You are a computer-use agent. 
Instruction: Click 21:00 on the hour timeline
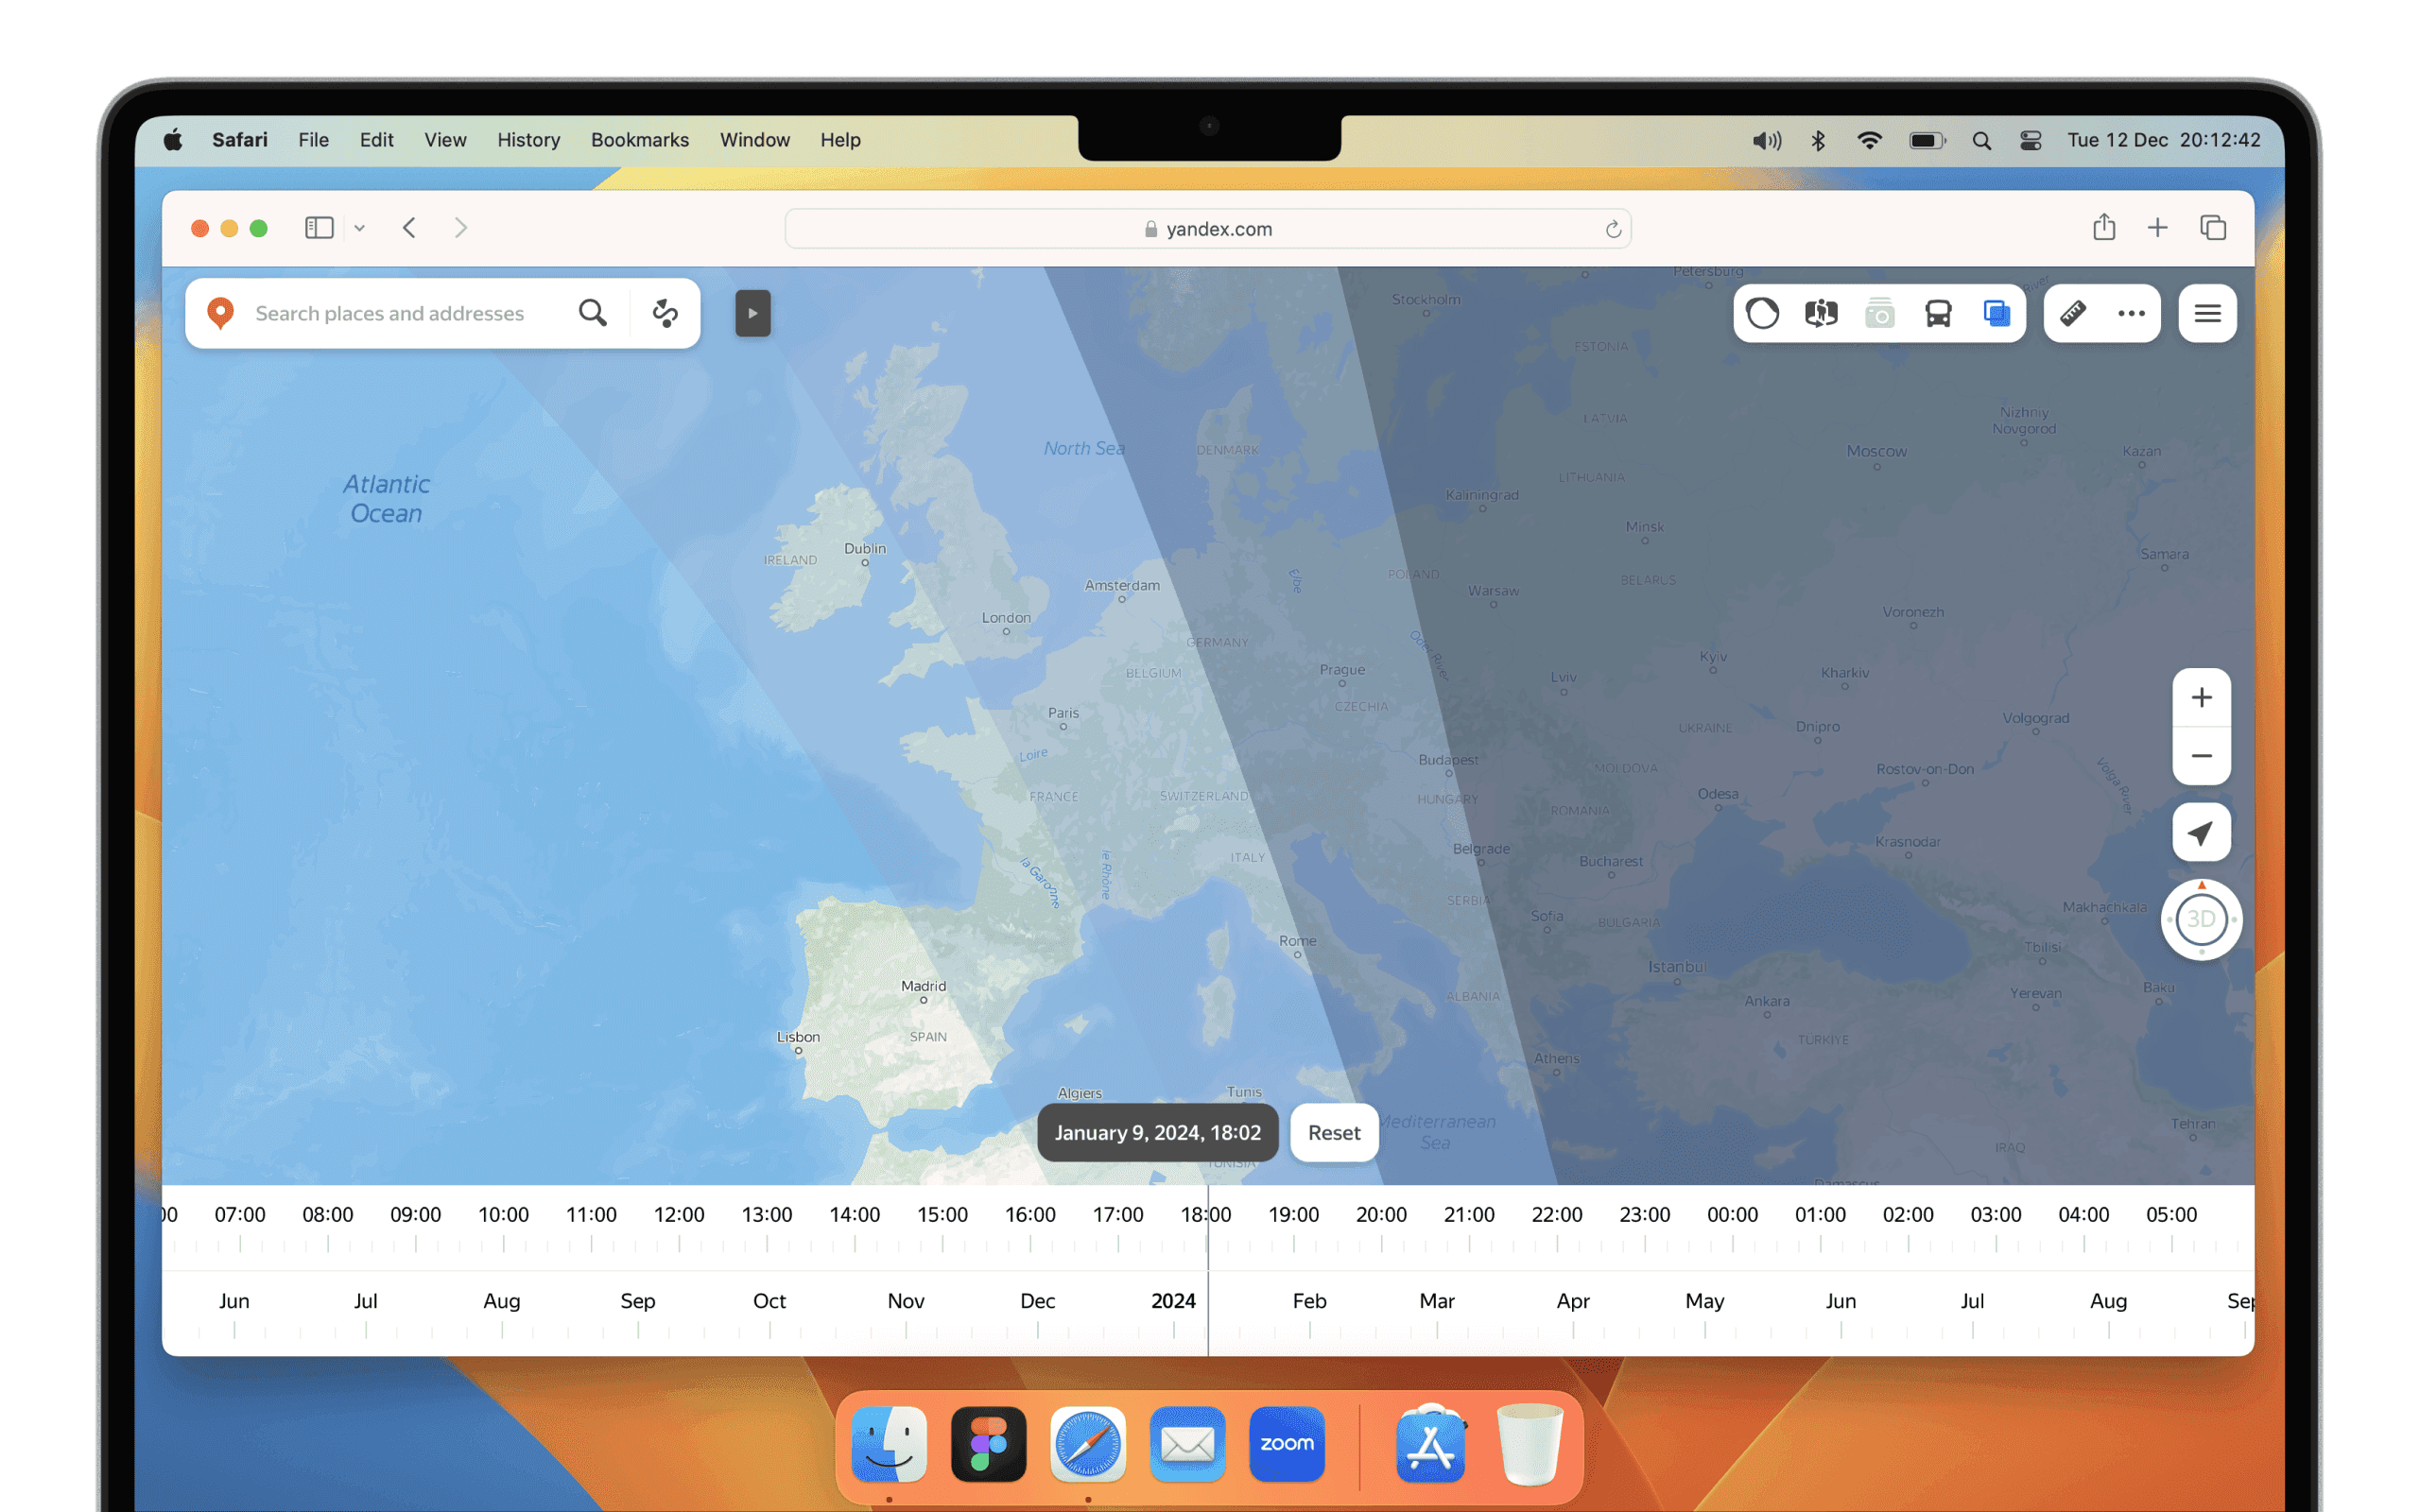1469,1214
